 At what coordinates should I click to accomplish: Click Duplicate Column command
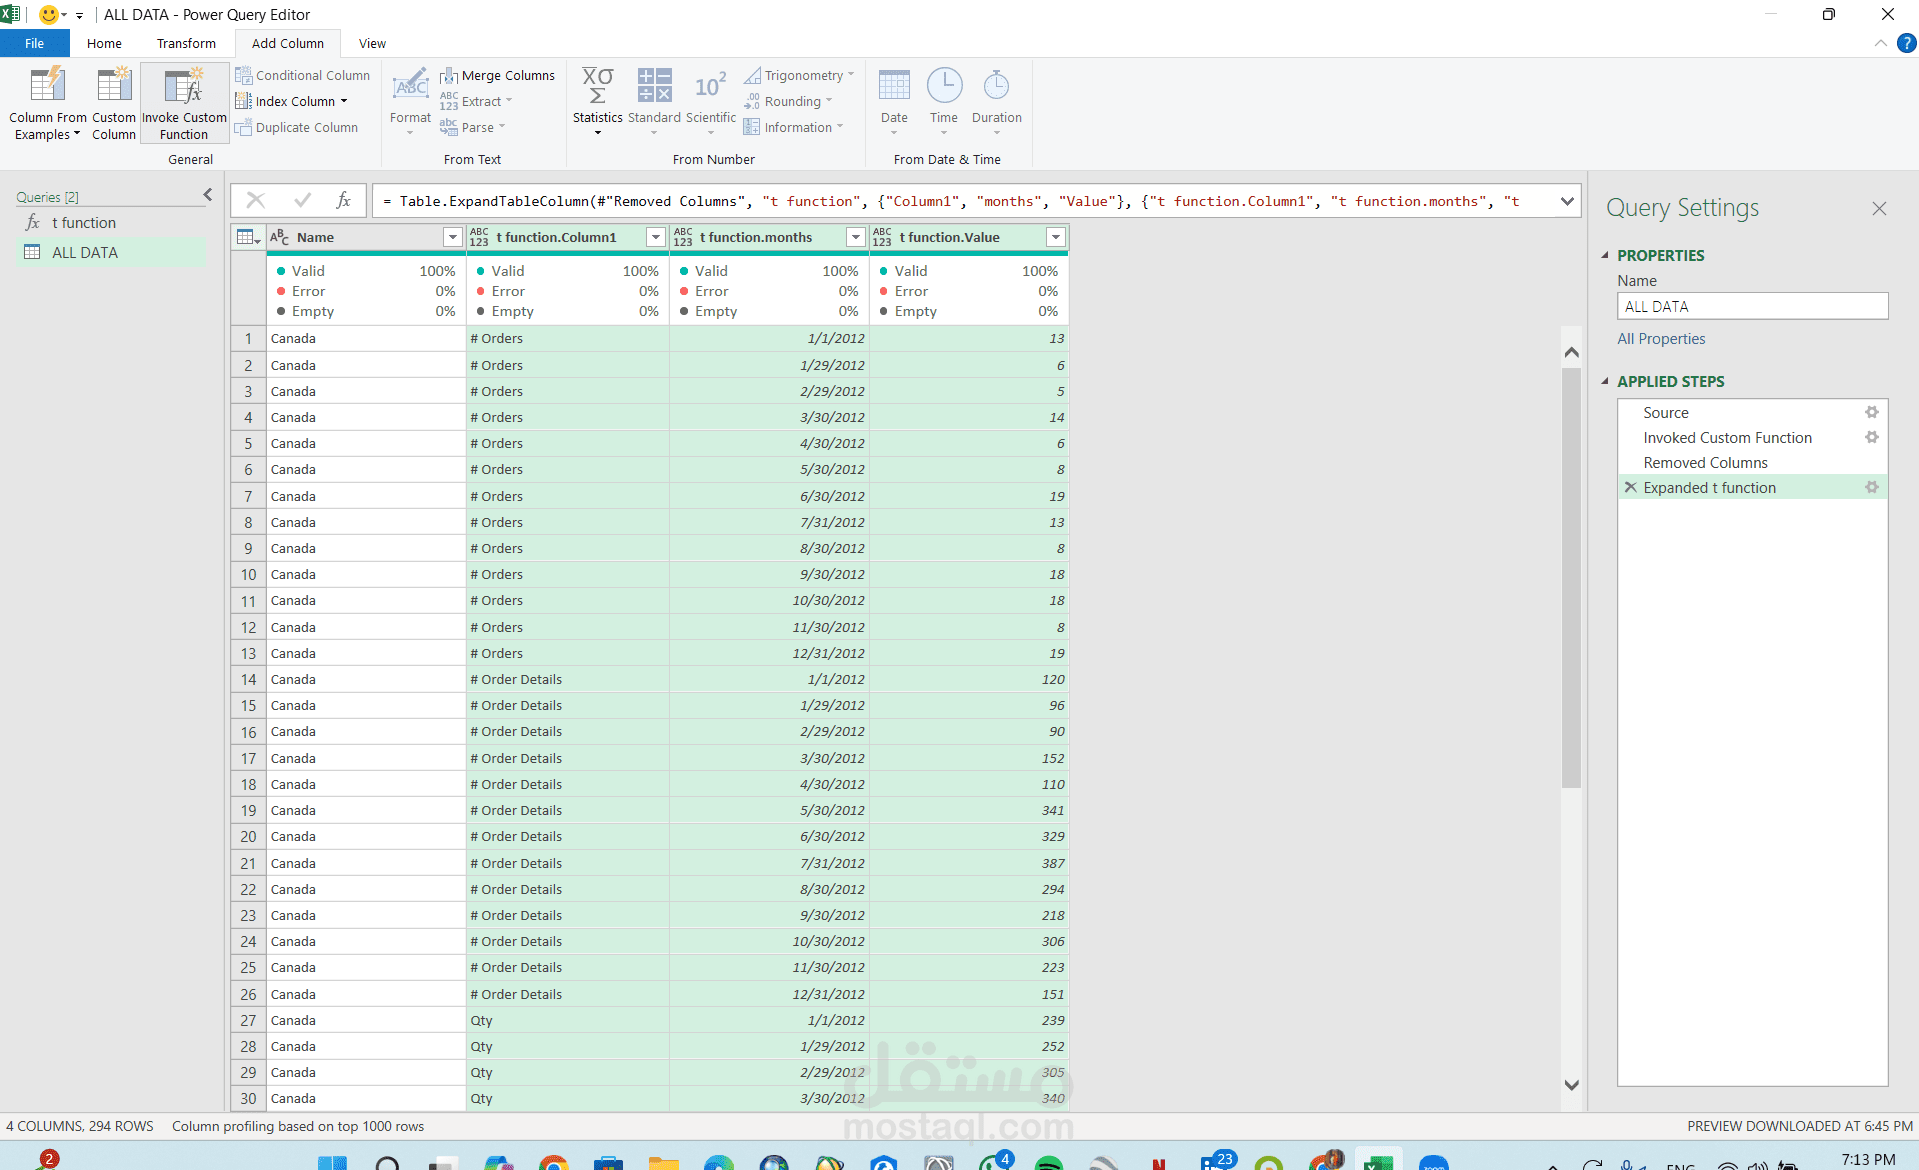coord(296,127)
